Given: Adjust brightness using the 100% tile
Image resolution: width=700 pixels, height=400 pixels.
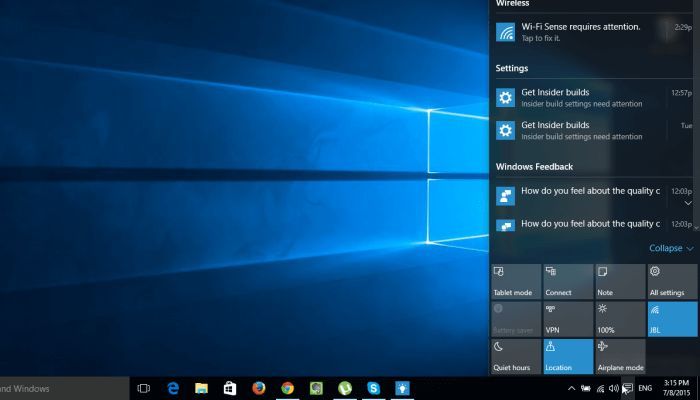Looking at the screenshot, I should (x=619, y=318).
